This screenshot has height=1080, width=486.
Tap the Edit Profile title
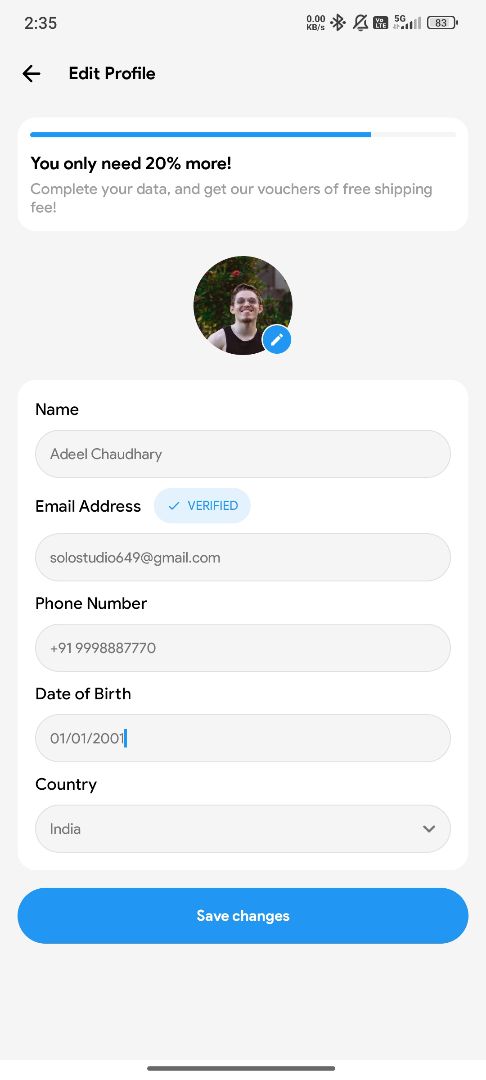pos(112,74)
